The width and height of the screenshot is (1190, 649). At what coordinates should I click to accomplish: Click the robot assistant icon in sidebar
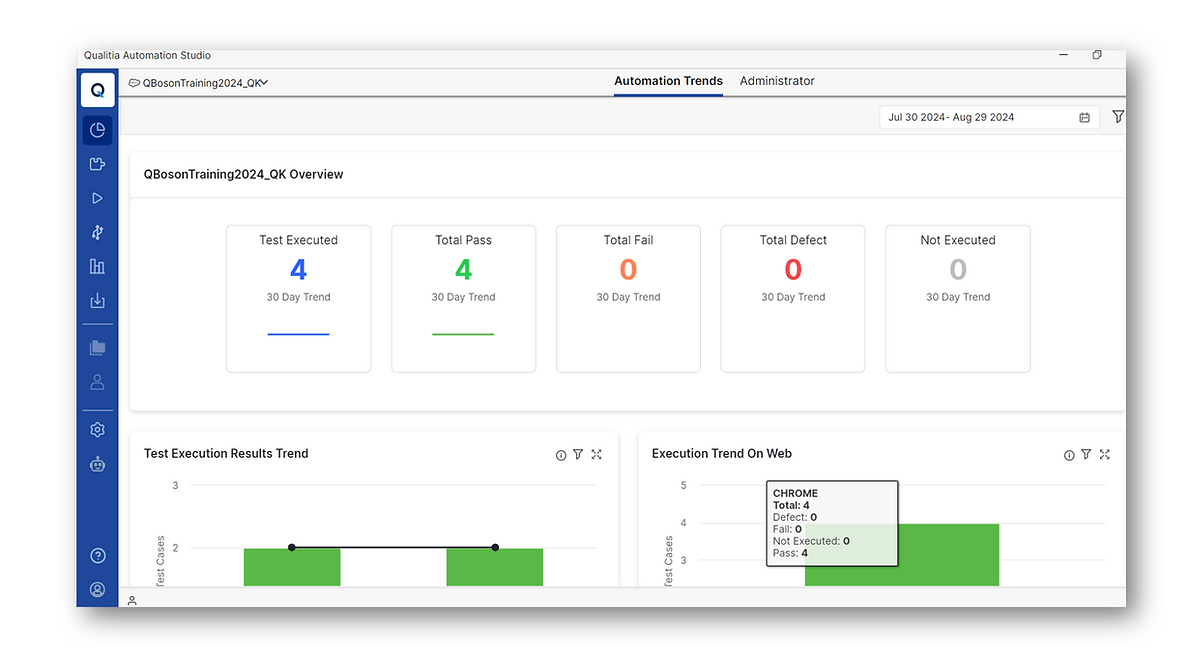[x=97, y=464]
